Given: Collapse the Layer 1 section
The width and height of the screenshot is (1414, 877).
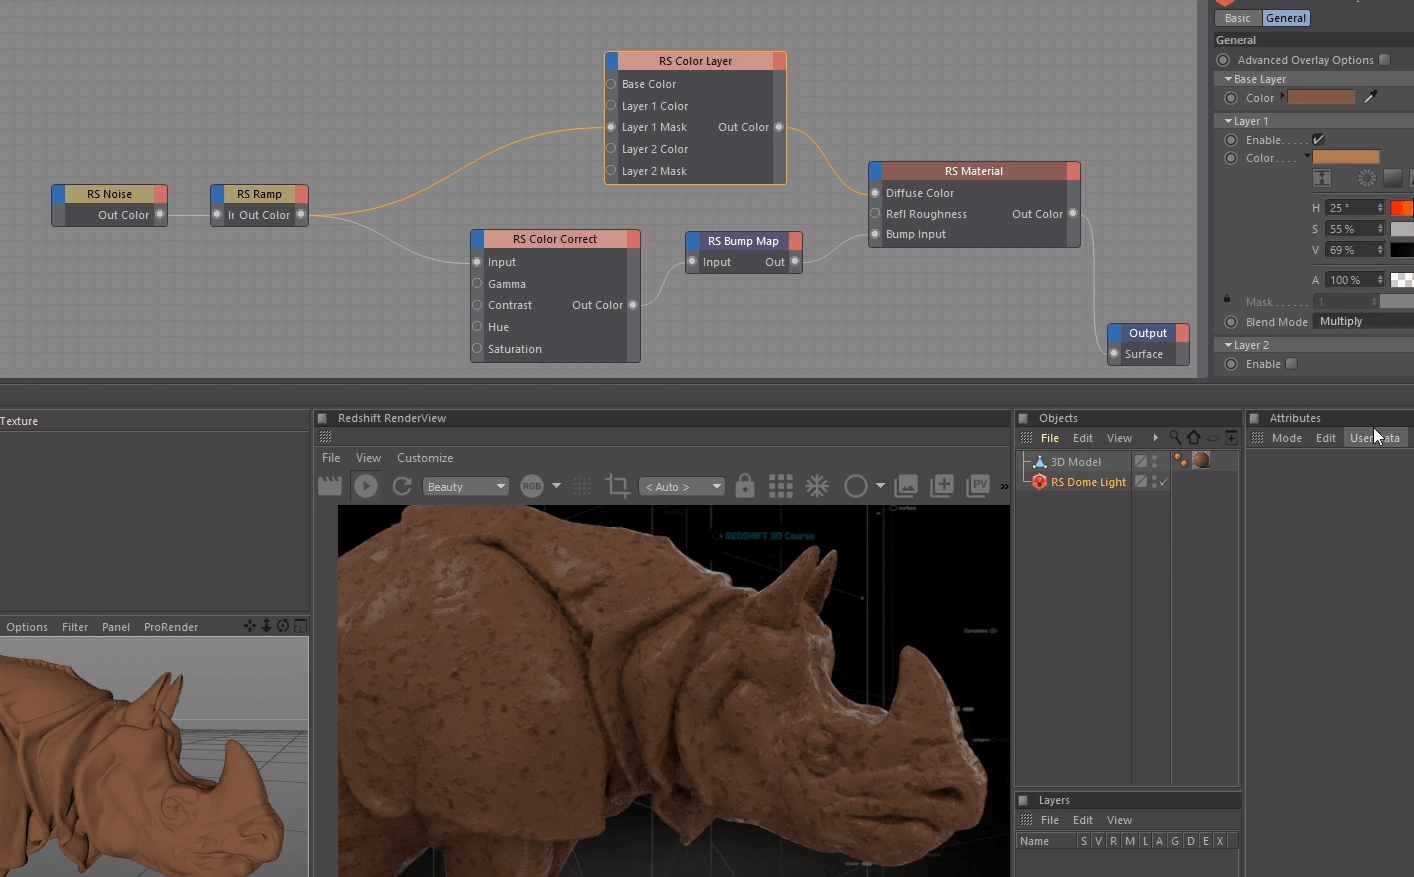Looking at the screenshot, I should click(x=1229, y=121).
